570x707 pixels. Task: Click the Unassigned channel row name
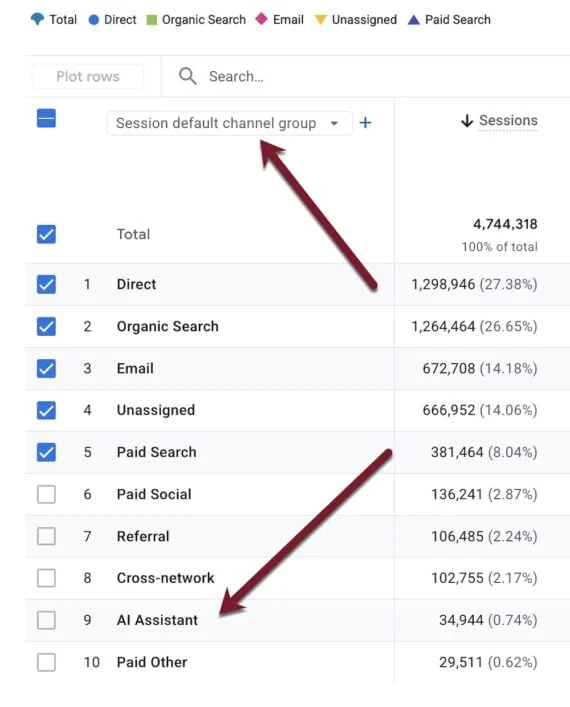[156, 410]
